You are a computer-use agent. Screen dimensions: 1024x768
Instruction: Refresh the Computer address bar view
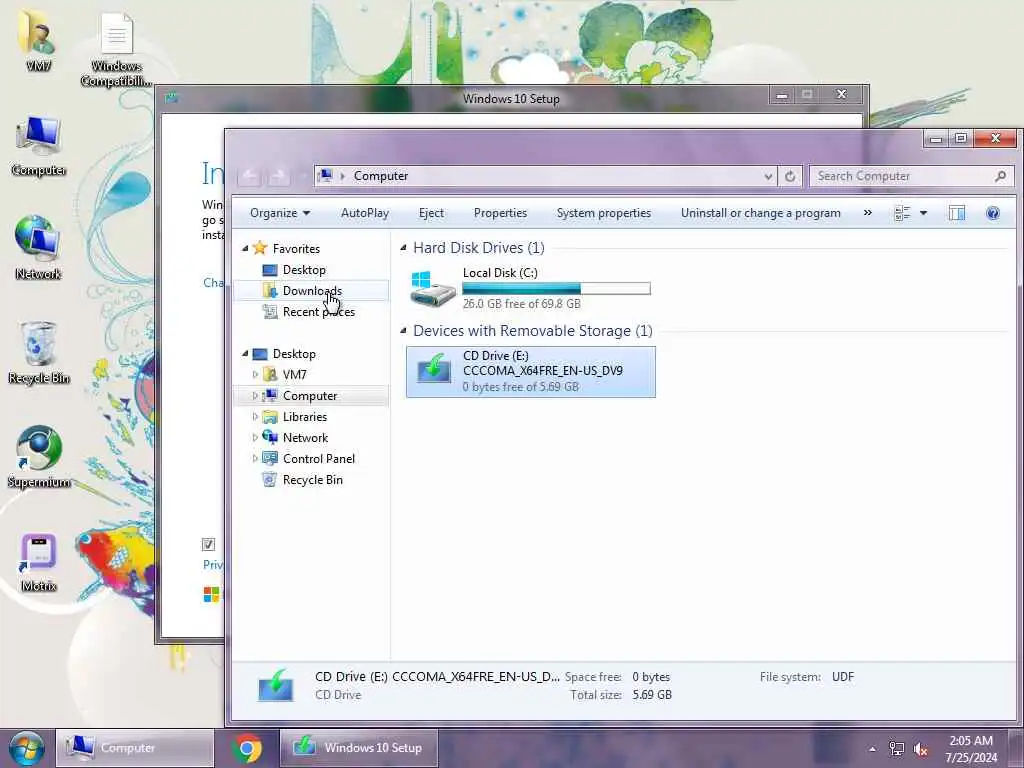[x=790, y=176]
